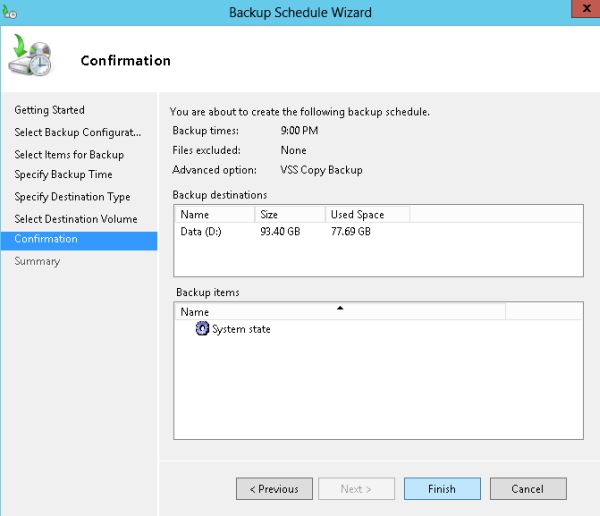Open the Getting Started step
The height and width of the screenshot is (516, 600).
coord(49,110)
